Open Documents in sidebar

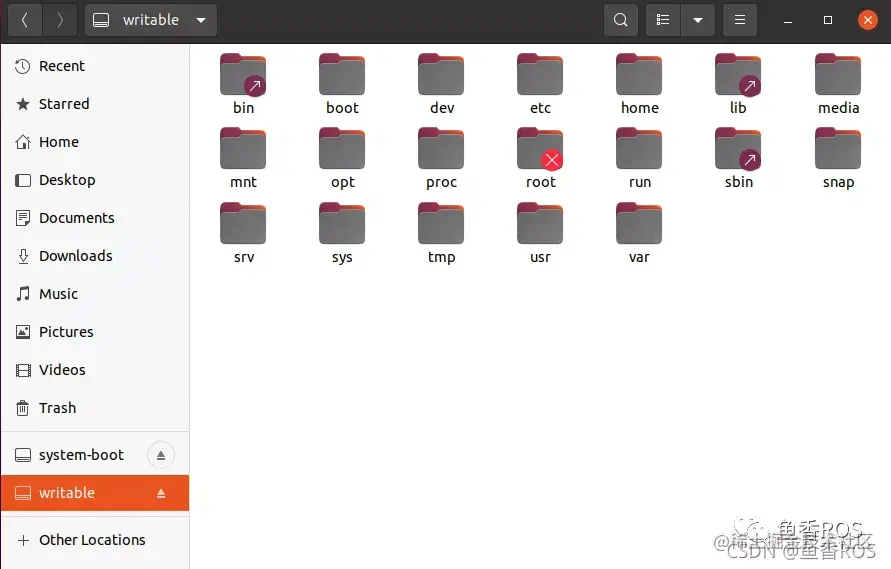point(95,218)
